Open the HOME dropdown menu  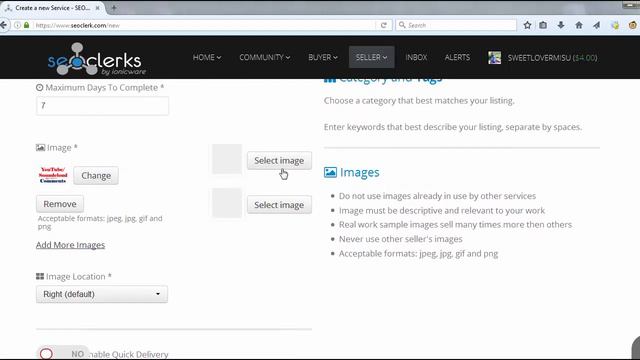point(207,58)
